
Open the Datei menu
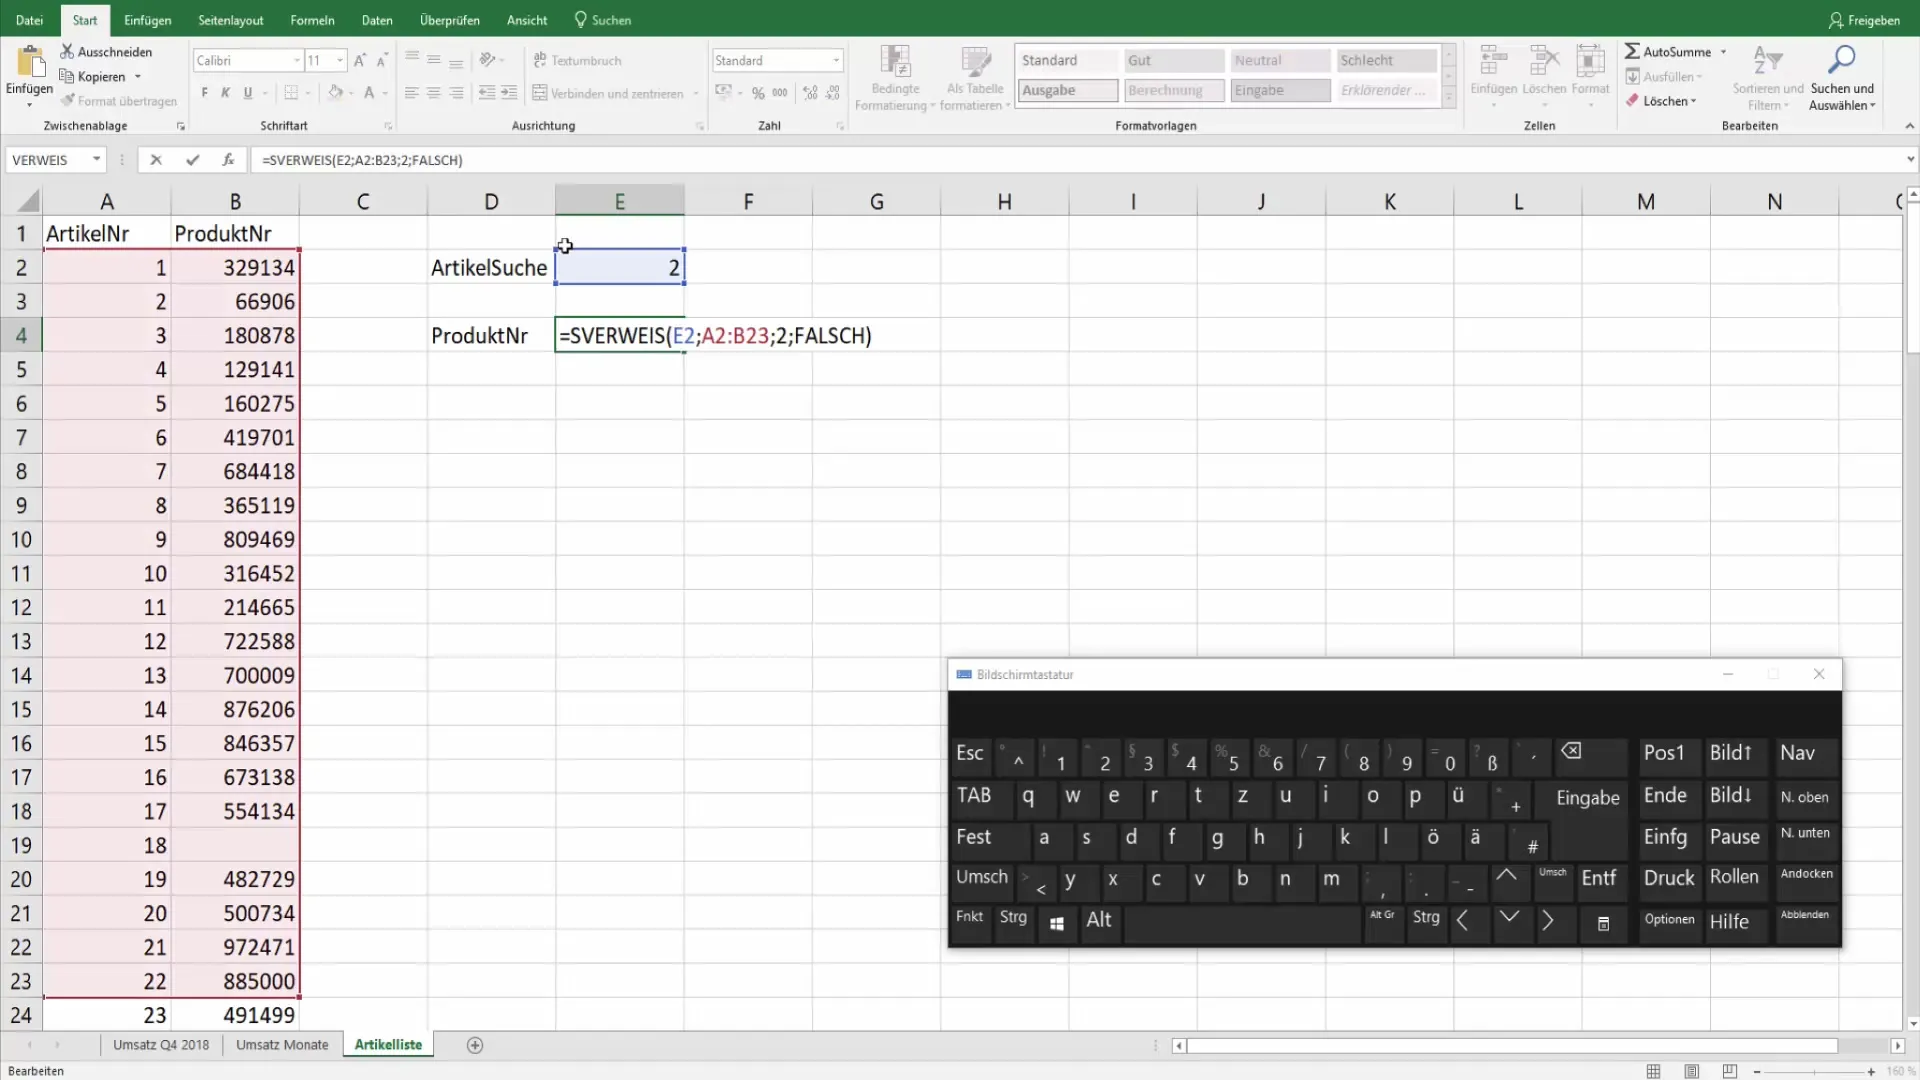pyautogui.click(x=29, y=20)
